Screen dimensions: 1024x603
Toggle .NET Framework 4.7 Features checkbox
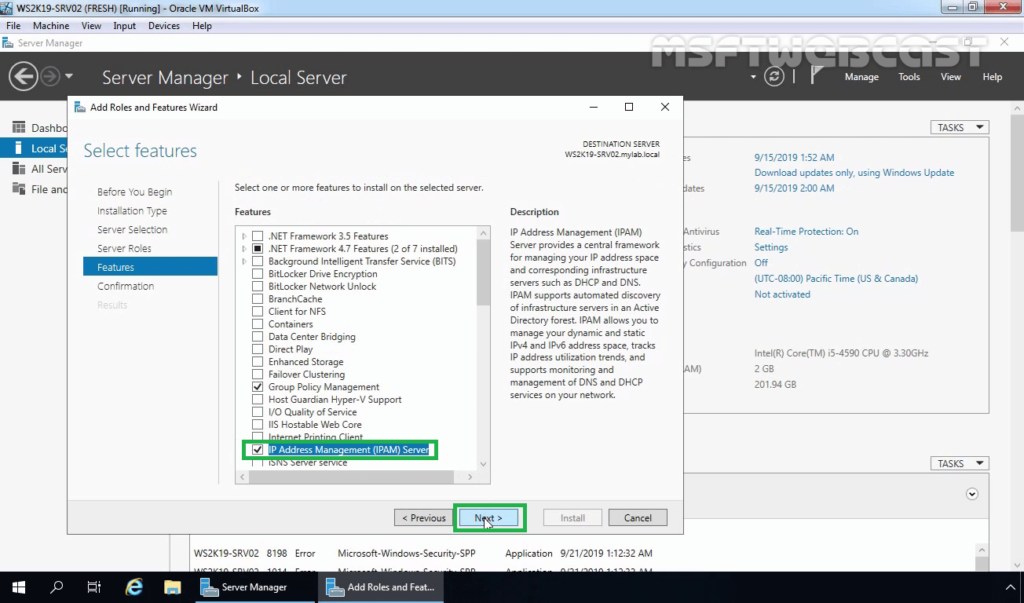click(257, 248)
